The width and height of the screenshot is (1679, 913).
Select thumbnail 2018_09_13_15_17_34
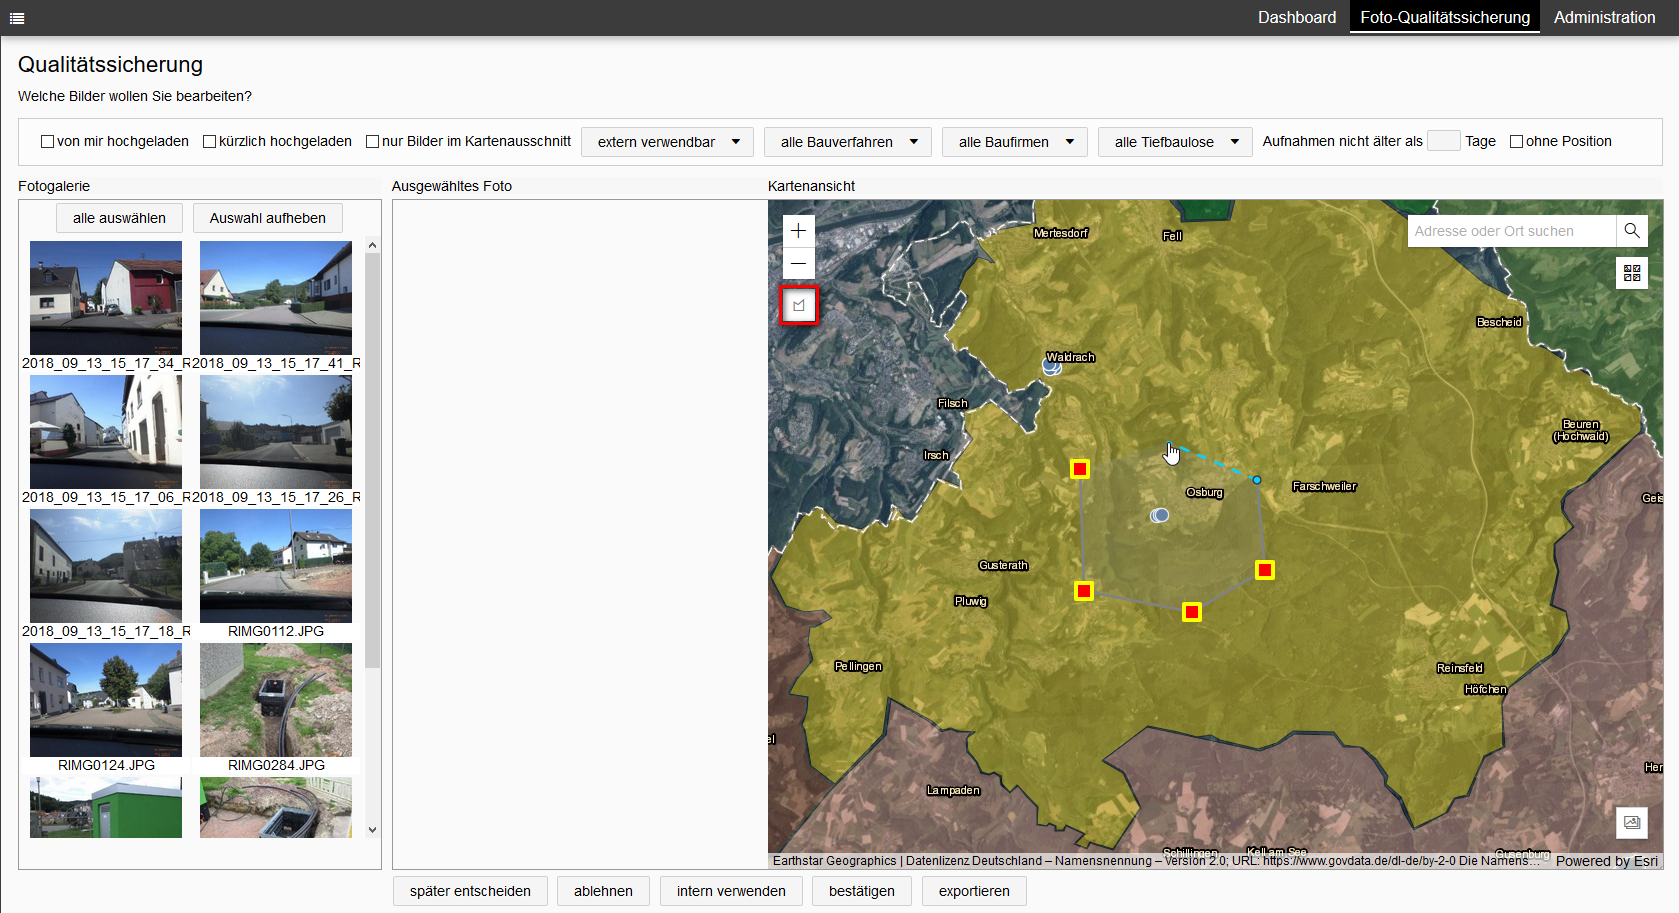click(106, 298)
